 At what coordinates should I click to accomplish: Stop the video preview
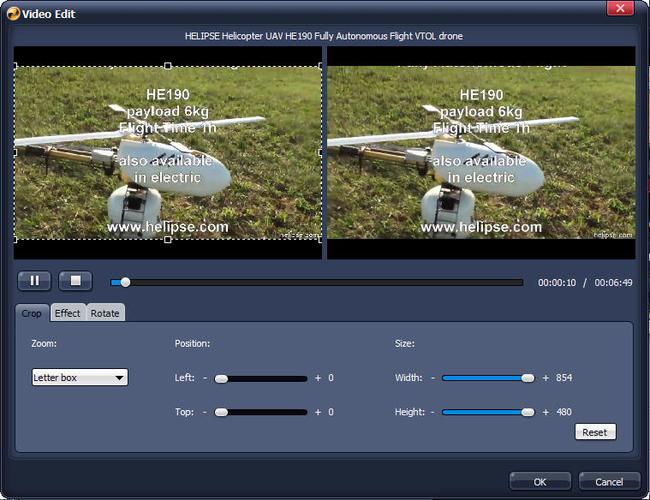pyautogui.click(x=75, y=281)
